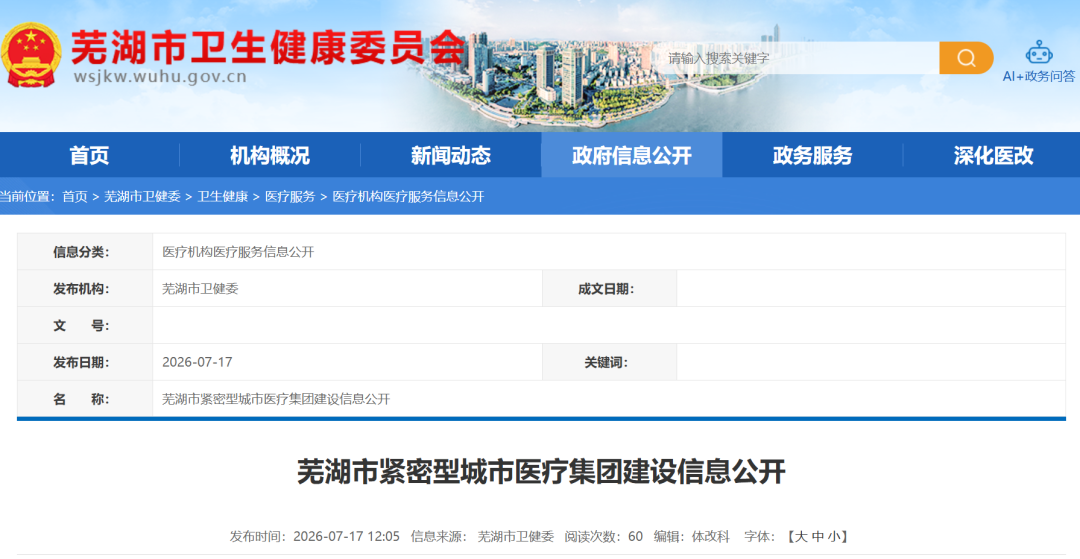Click the 卫生健康 breadcrumb link

(222, 197)
